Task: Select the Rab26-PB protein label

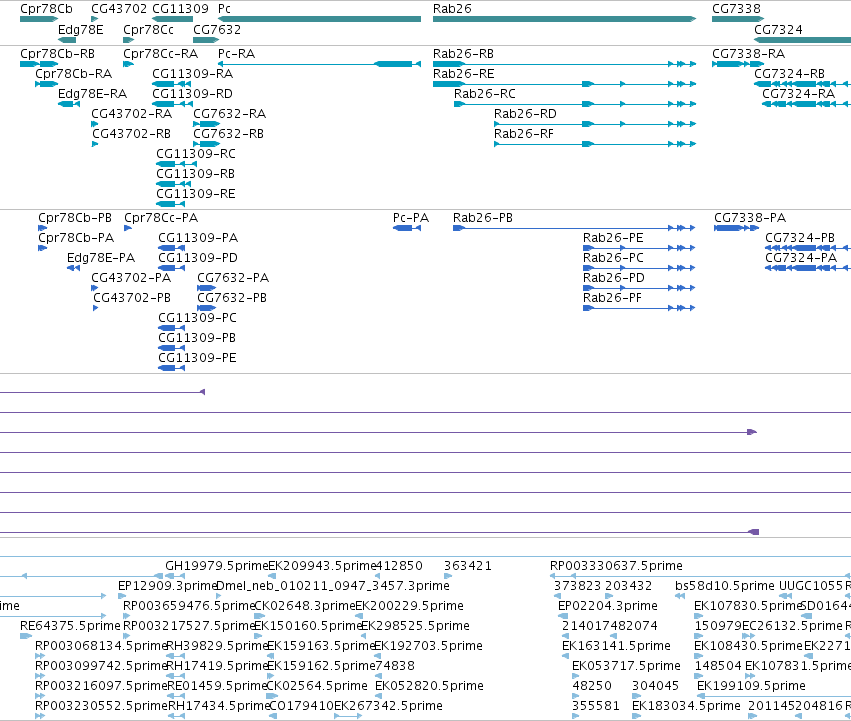Action: pos(483,218)
